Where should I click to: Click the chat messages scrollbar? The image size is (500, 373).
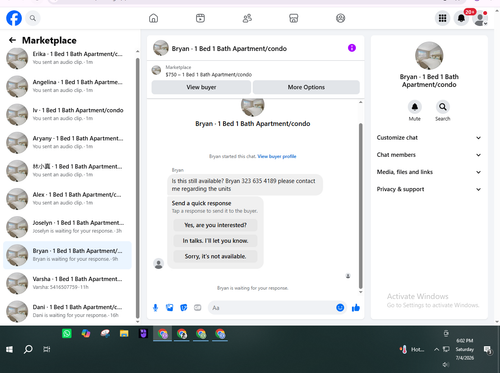point(360,206)
